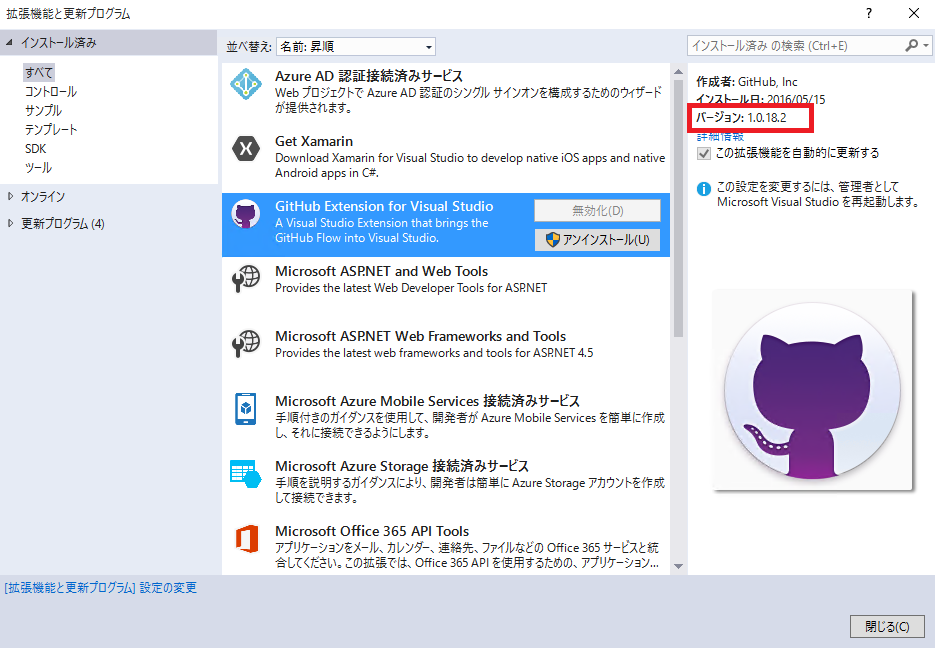Close the dialog with the title bar X
Viewport: 935px width, 648px height.
tap(914, 13)
